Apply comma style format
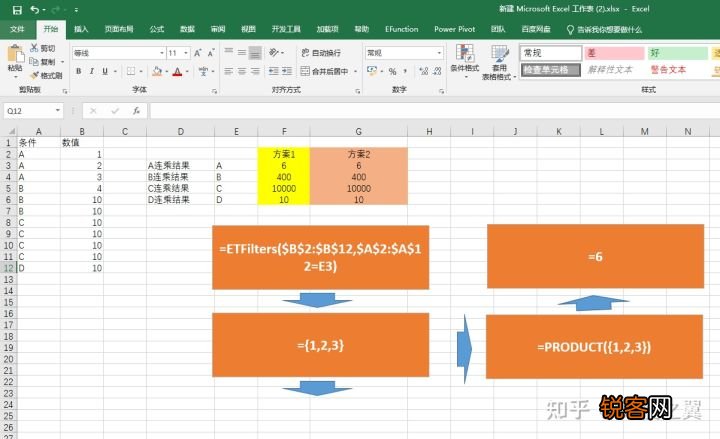 pos(405,71)
